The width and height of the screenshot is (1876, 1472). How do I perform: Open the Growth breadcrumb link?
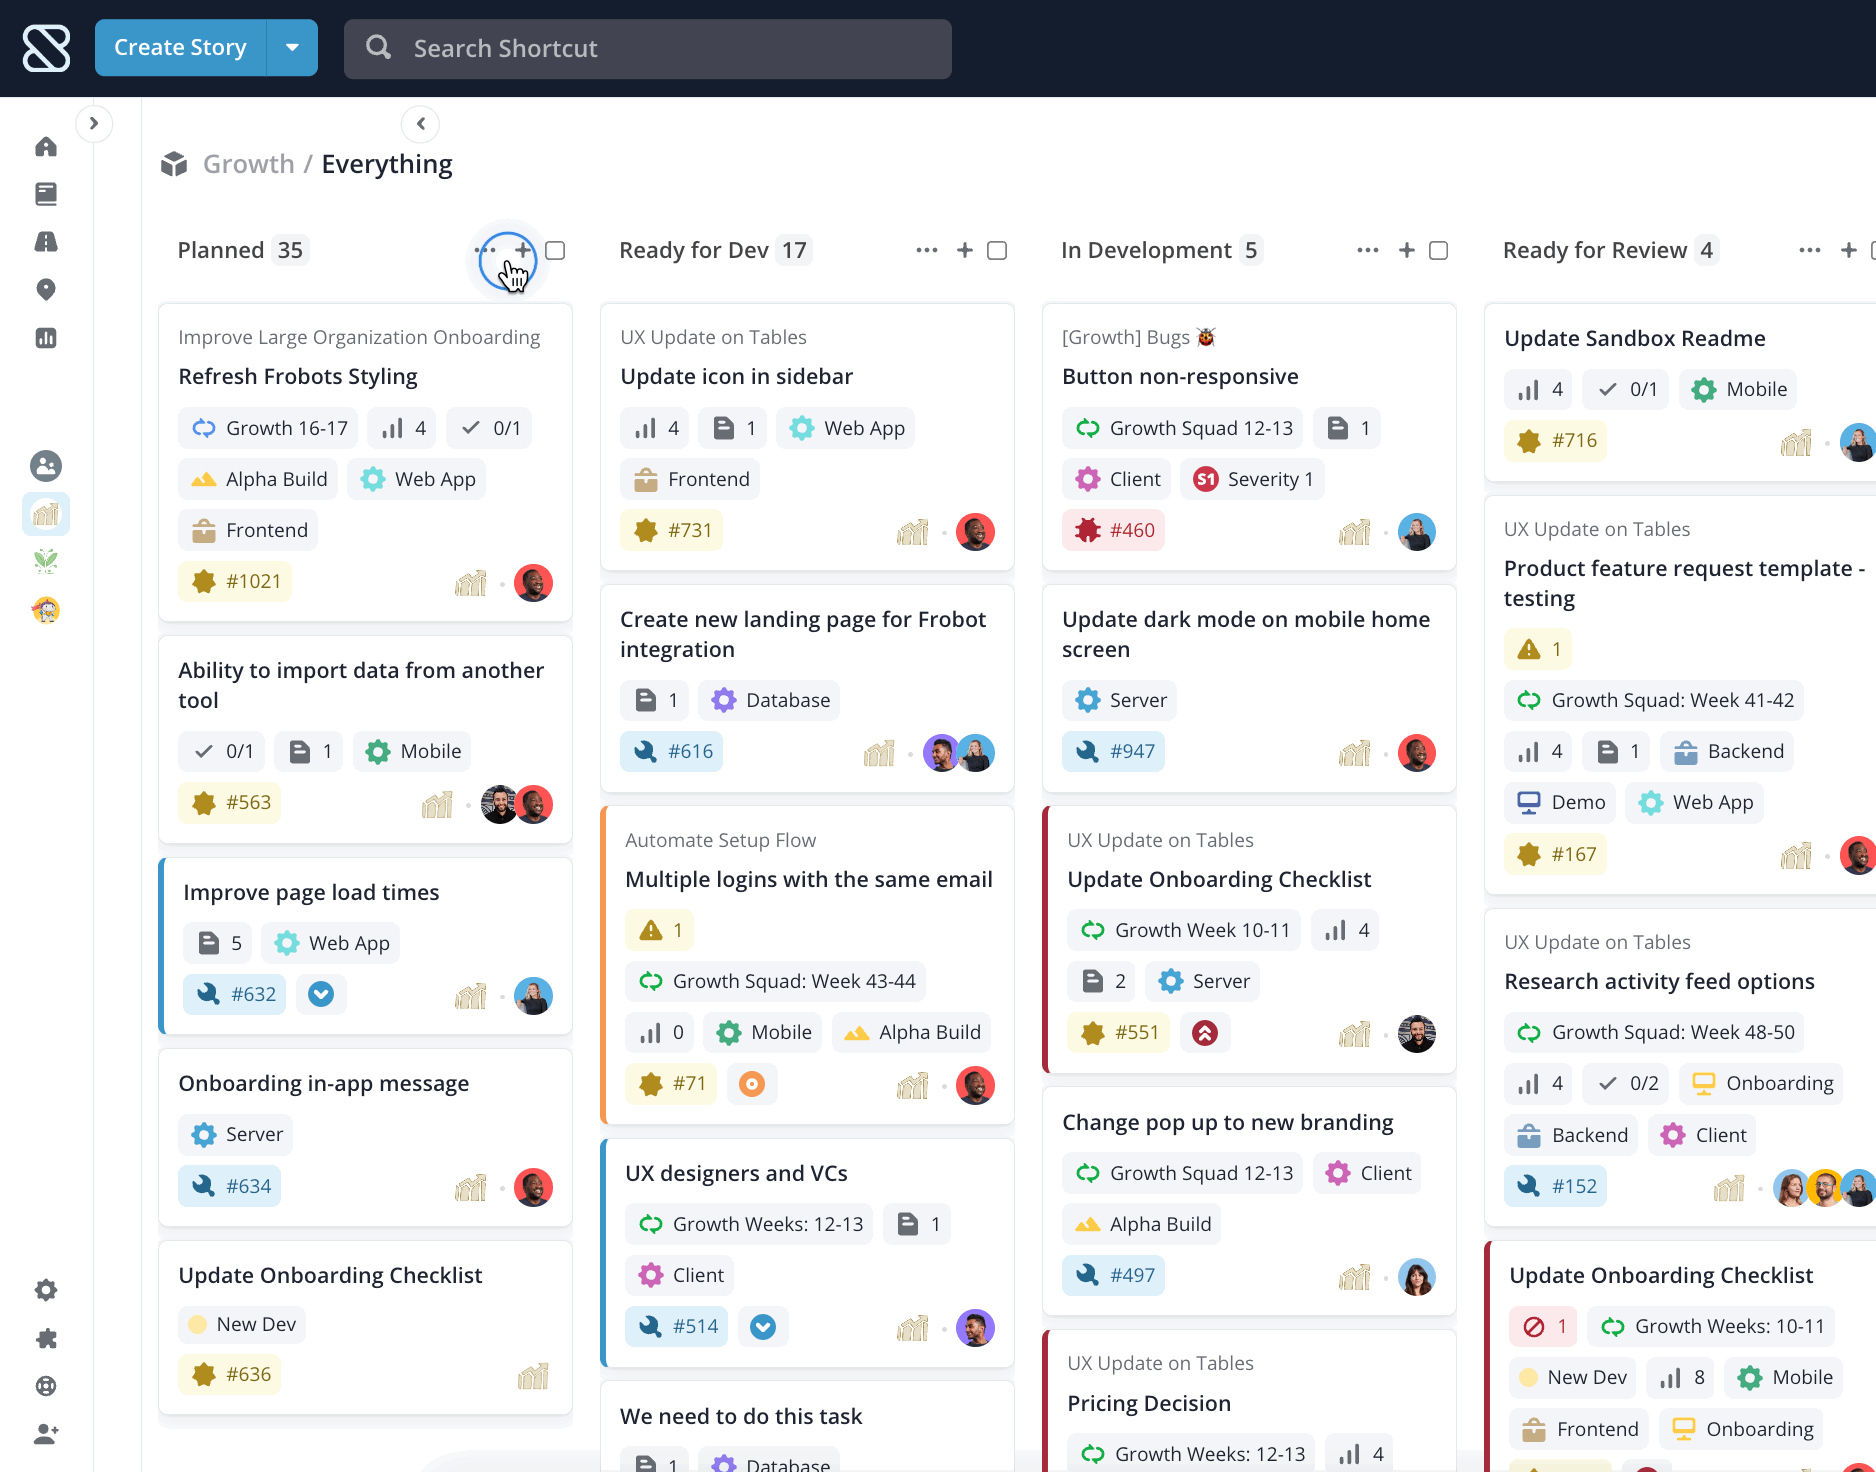[x=248, y=163]
